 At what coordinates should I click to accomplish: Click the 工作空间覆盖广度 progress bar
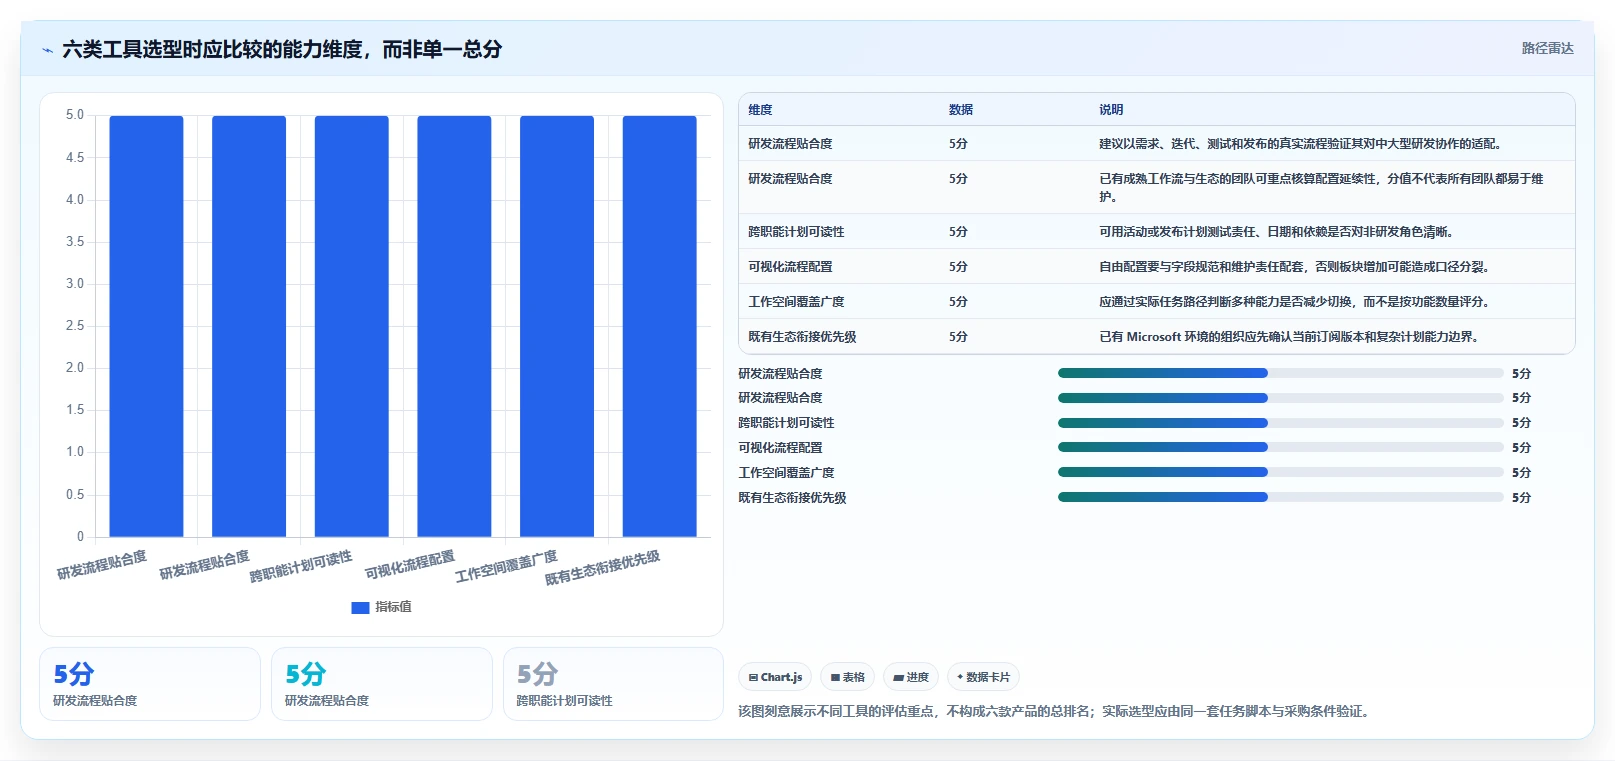[x=1280, y=472]
